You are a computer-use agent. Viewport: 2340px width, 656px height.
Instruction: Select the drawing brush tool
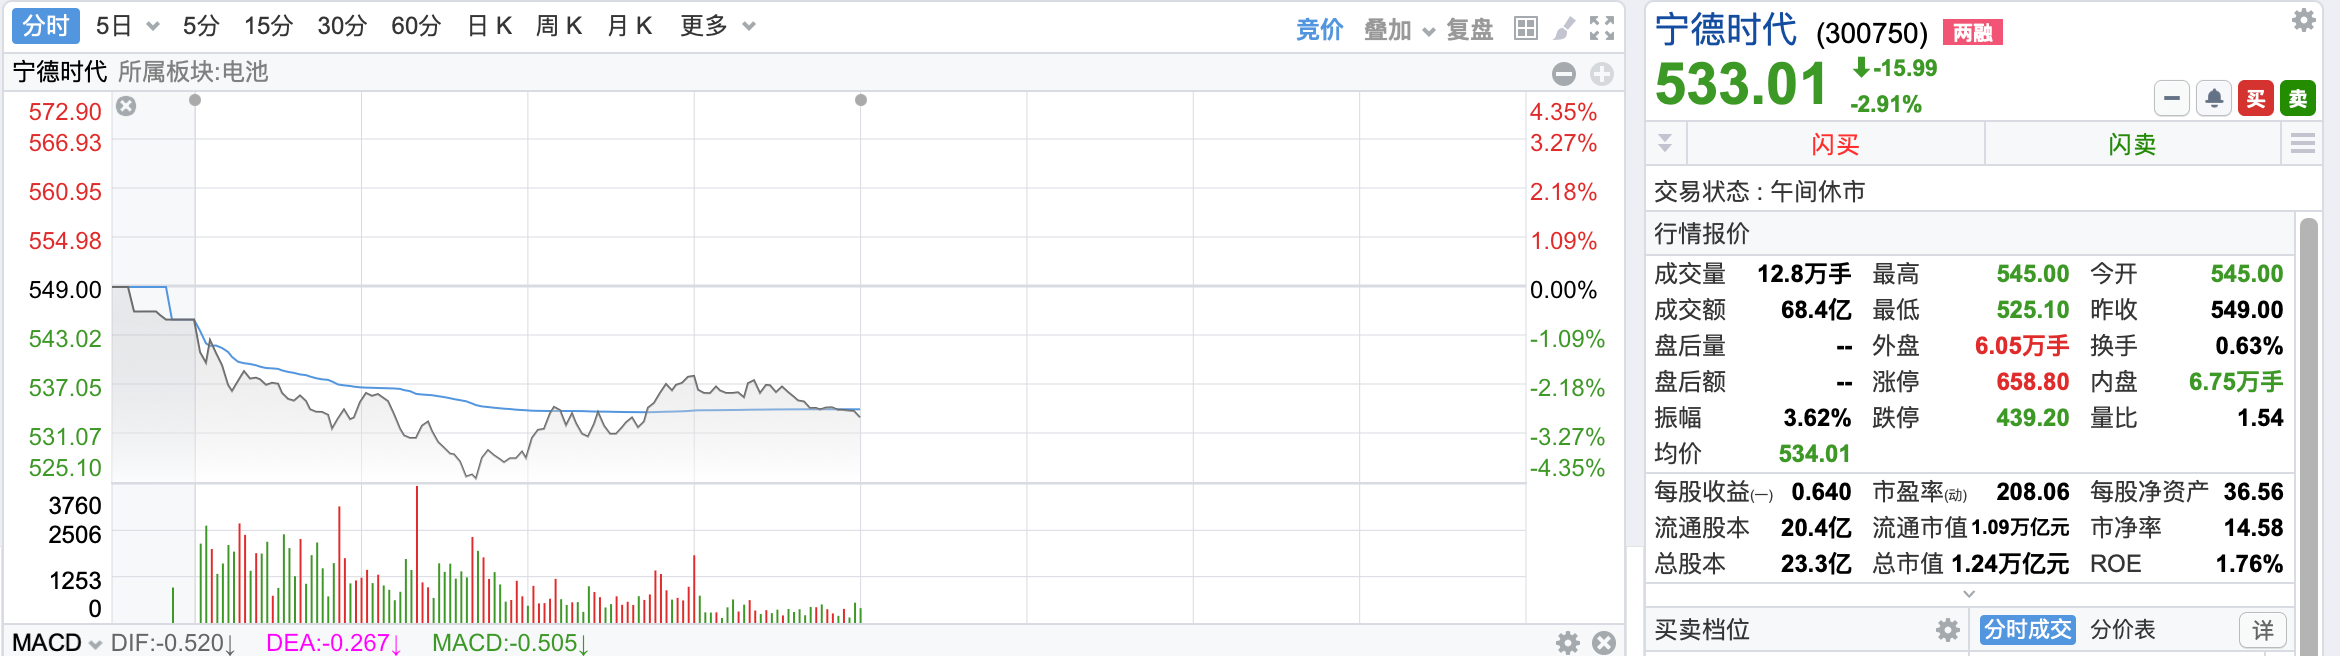tap(1565, 28)
